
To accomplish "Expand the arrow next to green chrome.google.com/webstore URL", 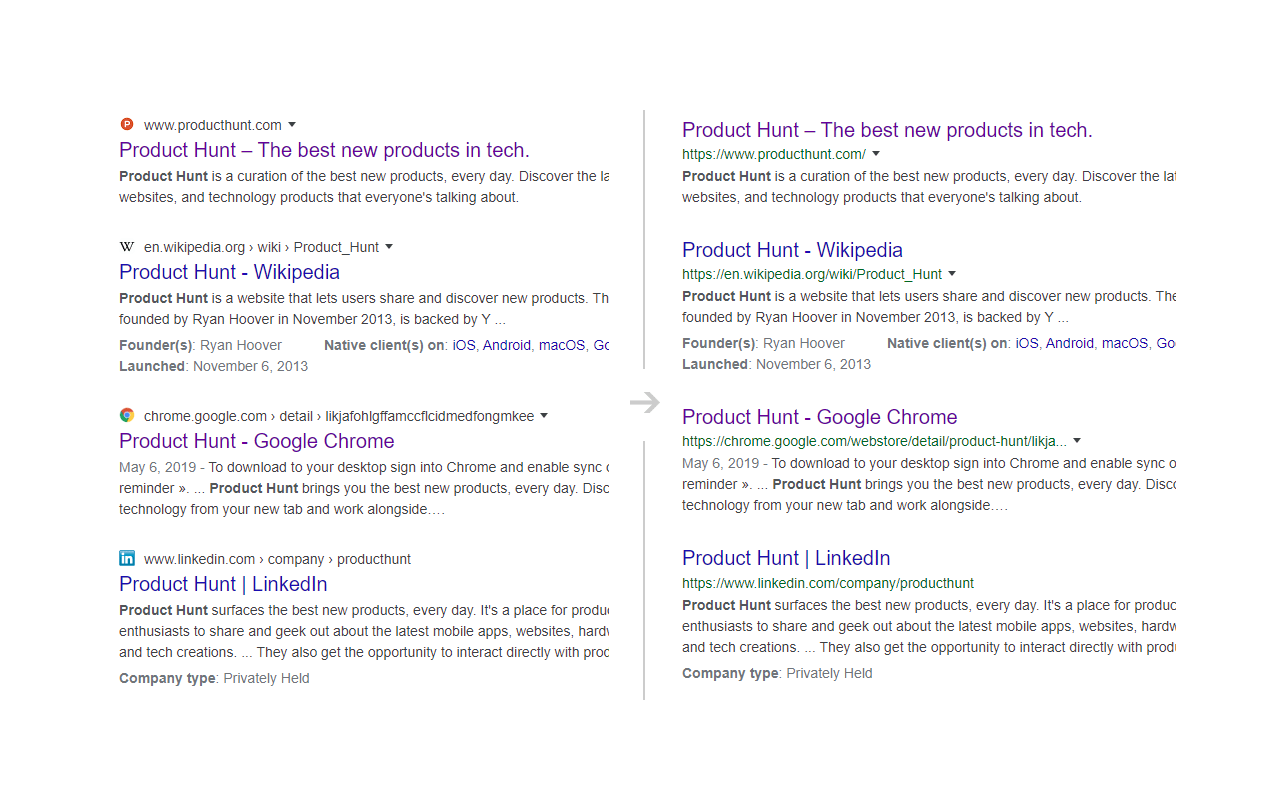I will click(1077, 441).
